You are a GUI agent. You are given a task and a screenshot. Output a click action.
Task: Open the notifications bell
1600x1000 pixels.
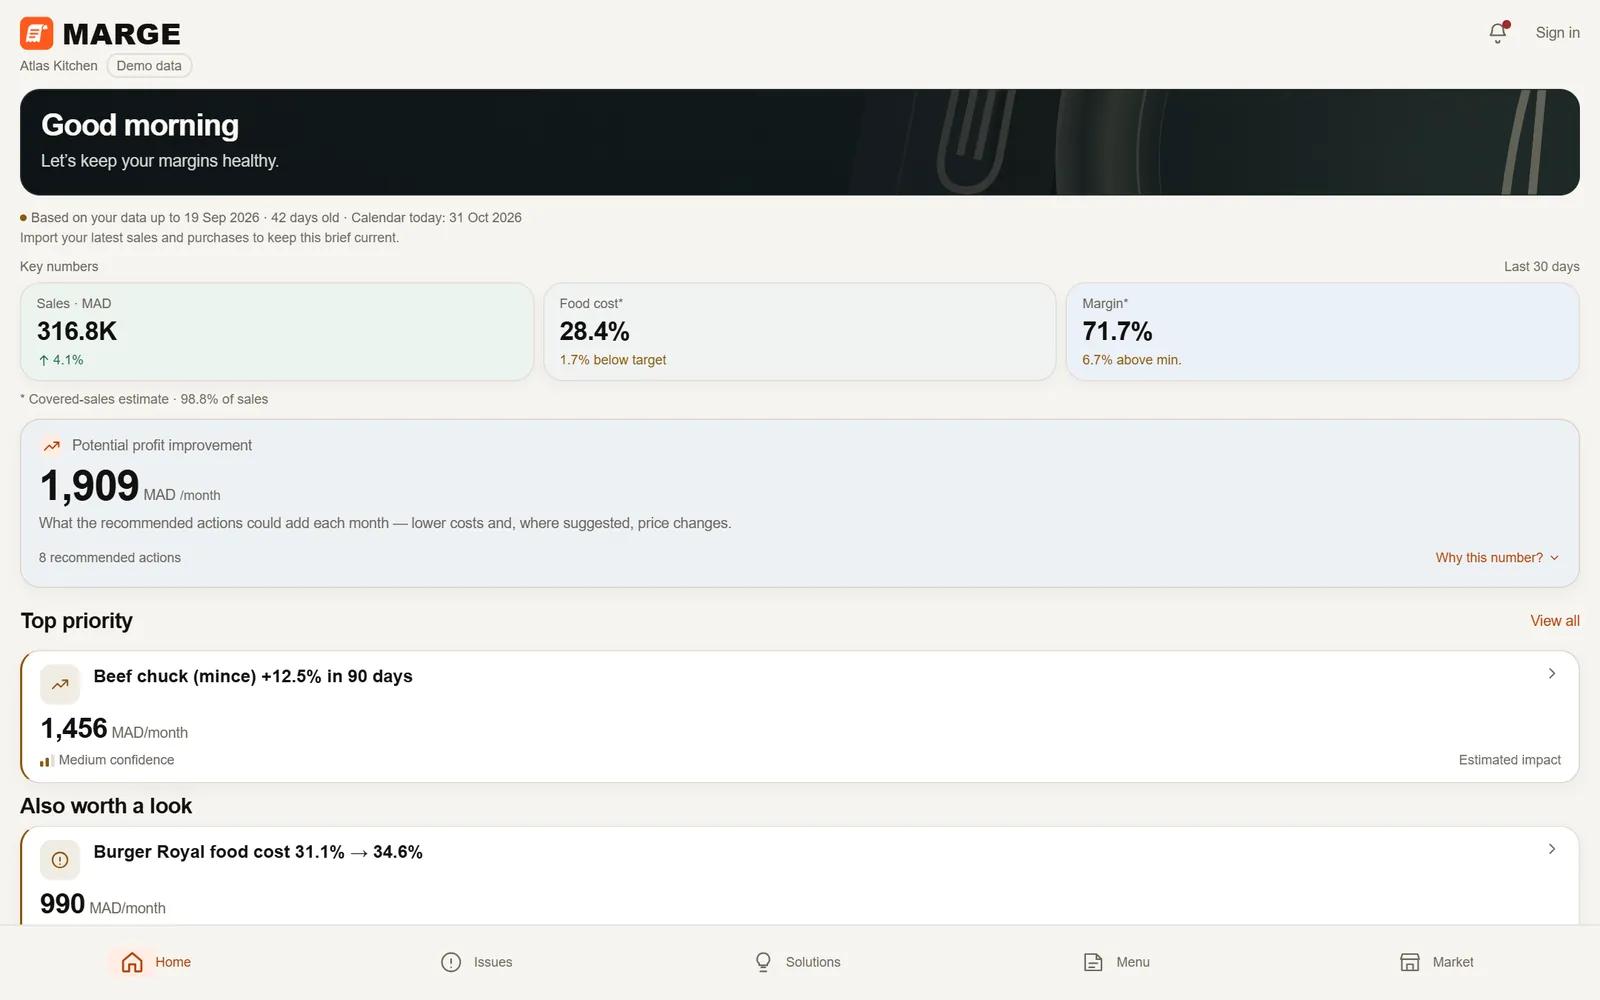coord(1498,33)
